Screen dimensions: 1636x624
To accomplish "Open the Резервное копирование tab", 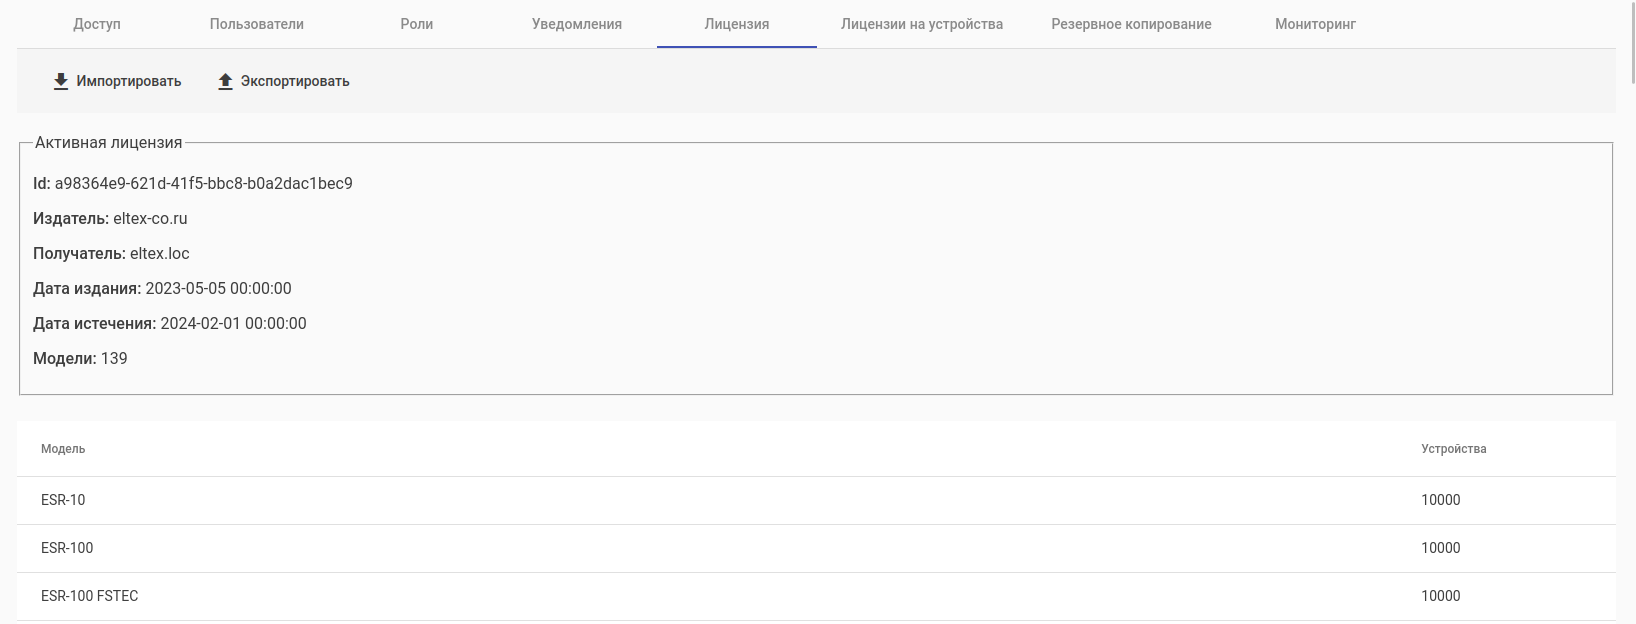I will pyautogui.click(x=1131, y=24).
